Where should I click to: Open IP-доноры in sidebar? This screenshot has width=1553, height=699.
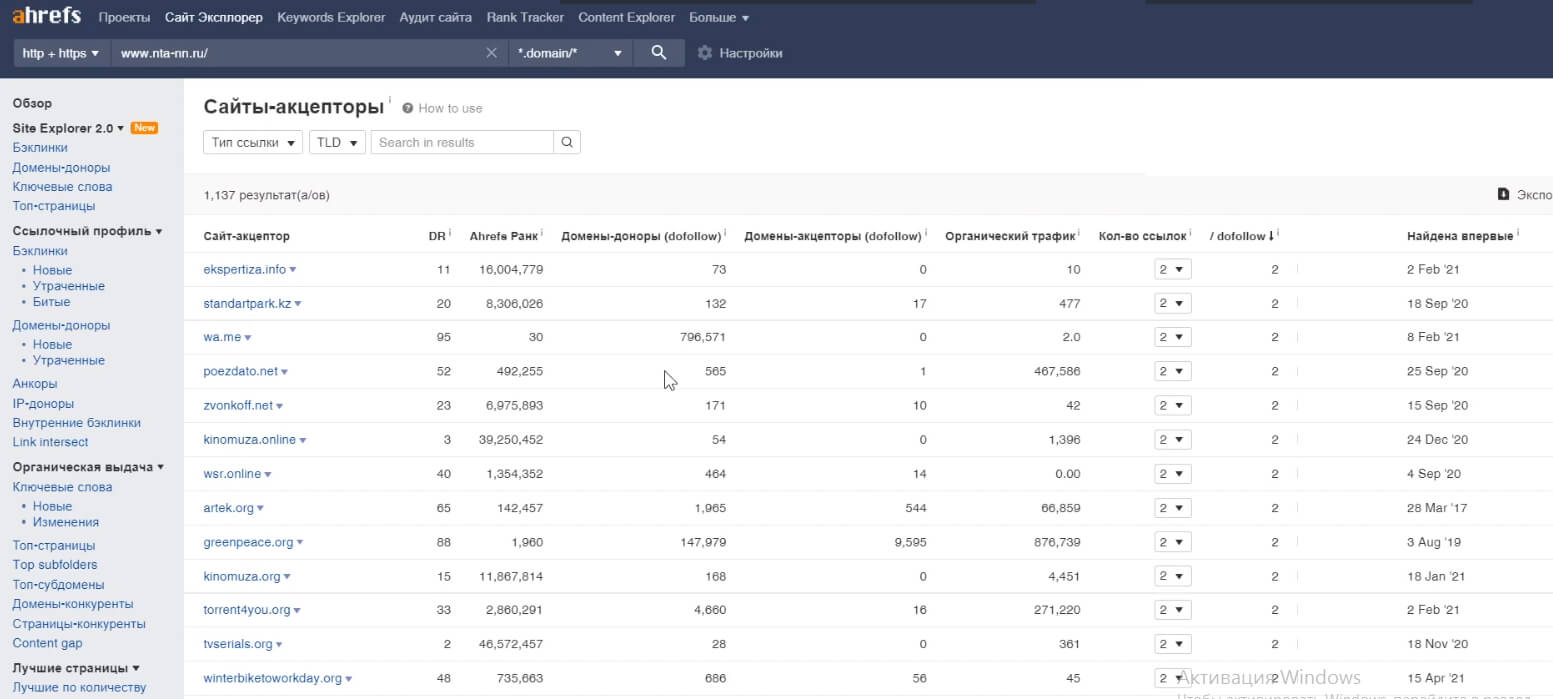pos(43,404)
